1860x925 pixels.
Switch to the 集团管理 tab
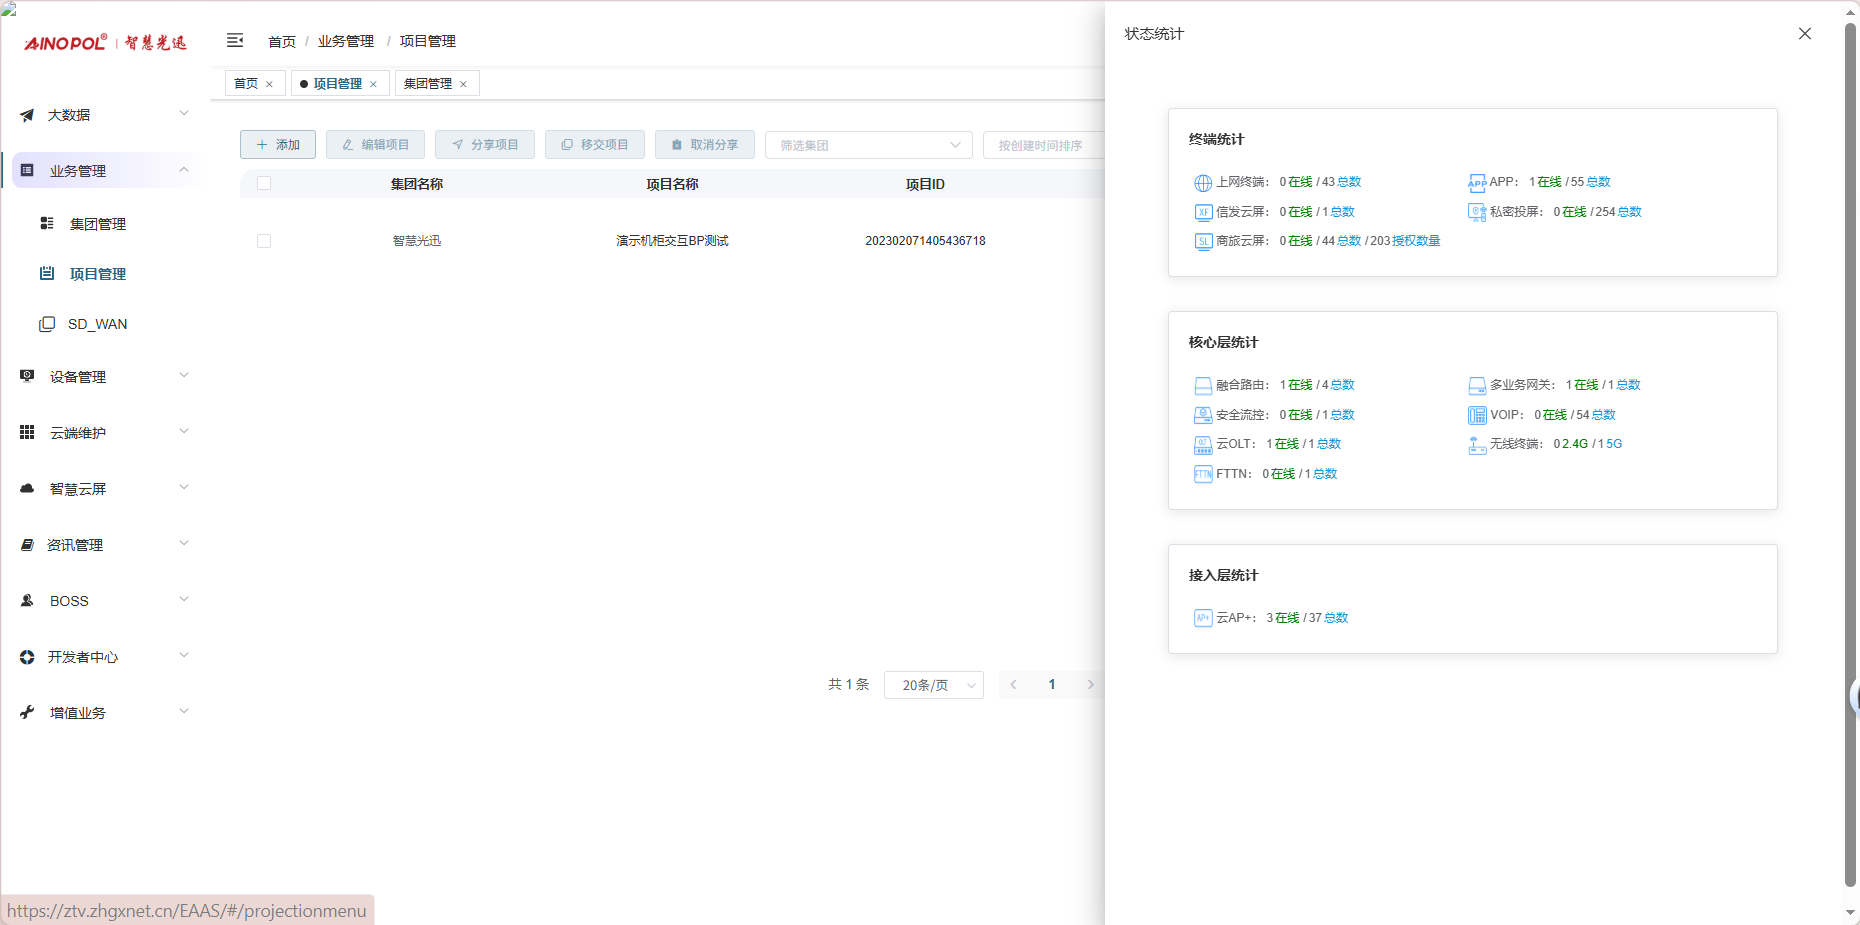pyautogui.click(x=428, y=84)
